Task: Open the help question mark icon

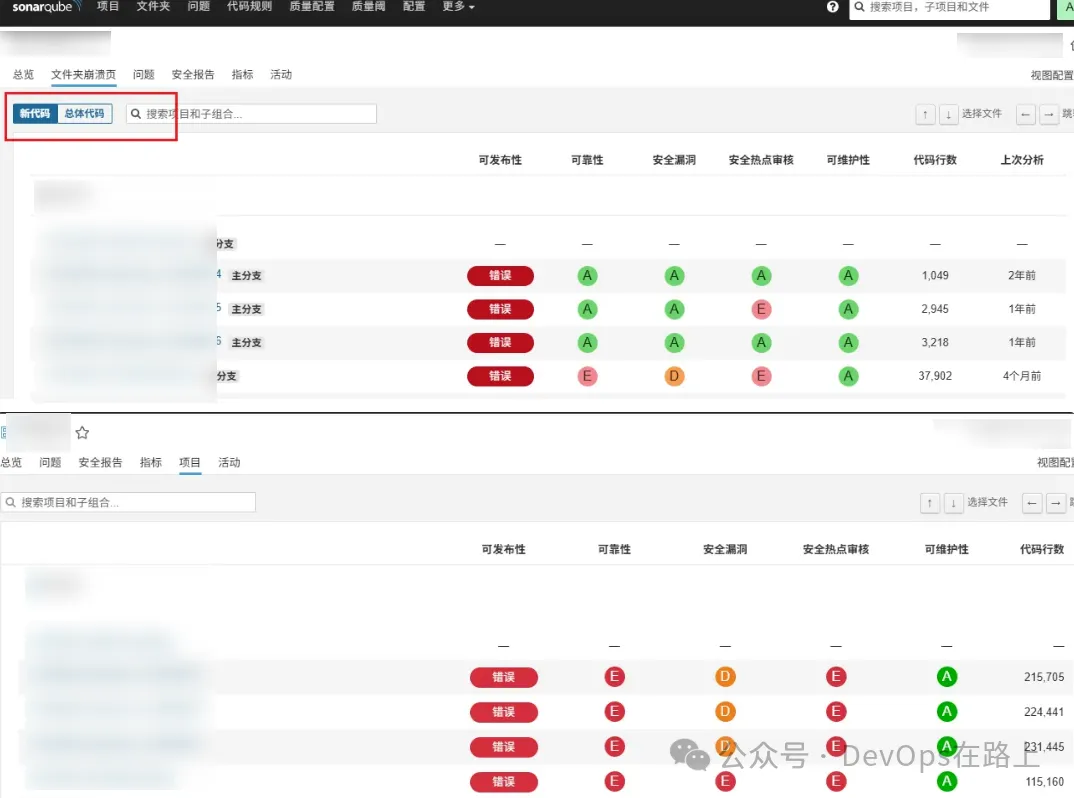Action: click(x=832, y=7)
